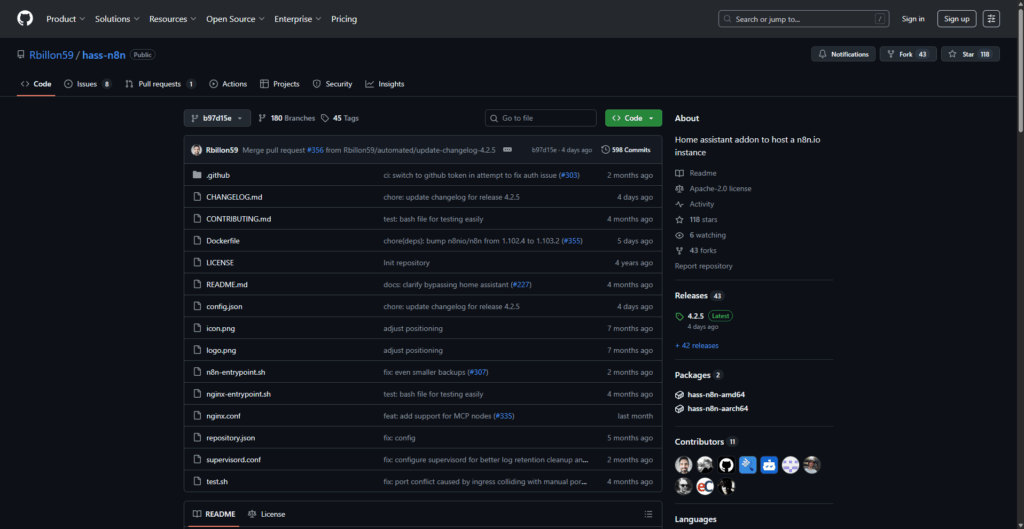The height and width of the screenshot is (529, 1024).
Task: Click the Sign in link
Action: pos(913,19)
